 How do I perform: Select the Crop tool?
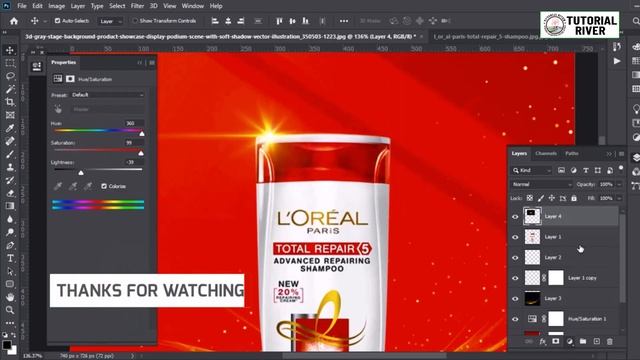coord(10,102)
